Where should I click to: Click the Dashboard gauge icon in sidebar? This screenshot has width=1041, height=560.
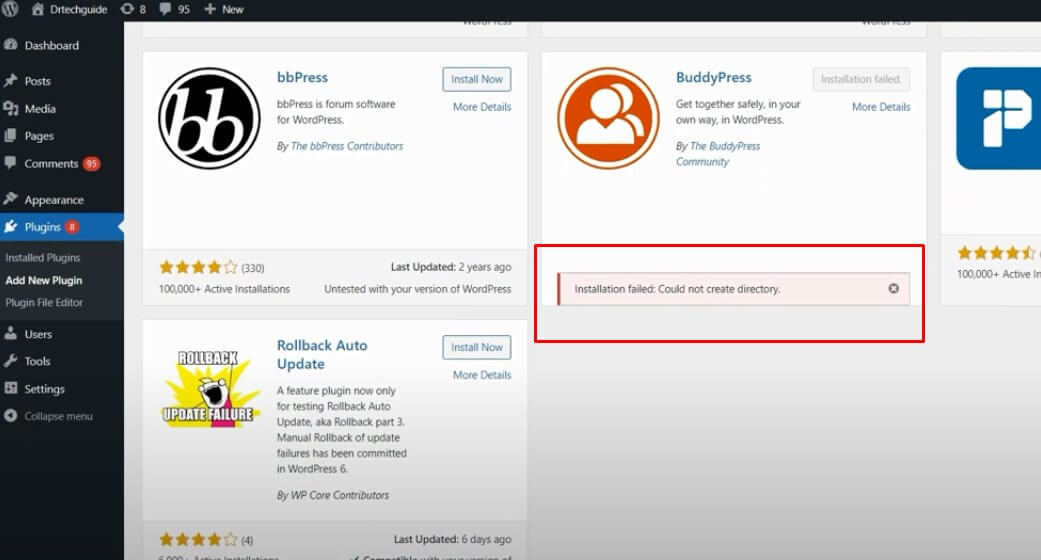point(11,45)
